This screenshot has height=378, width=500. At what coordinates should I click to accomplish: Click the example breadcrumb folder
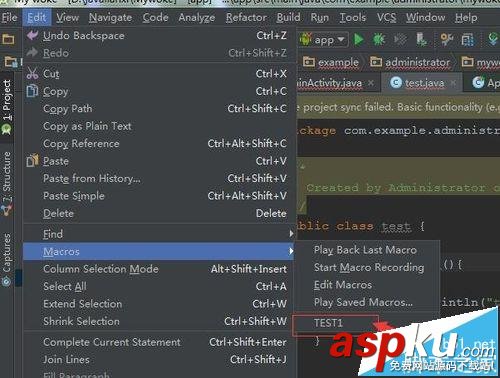[x=331, y=62]
